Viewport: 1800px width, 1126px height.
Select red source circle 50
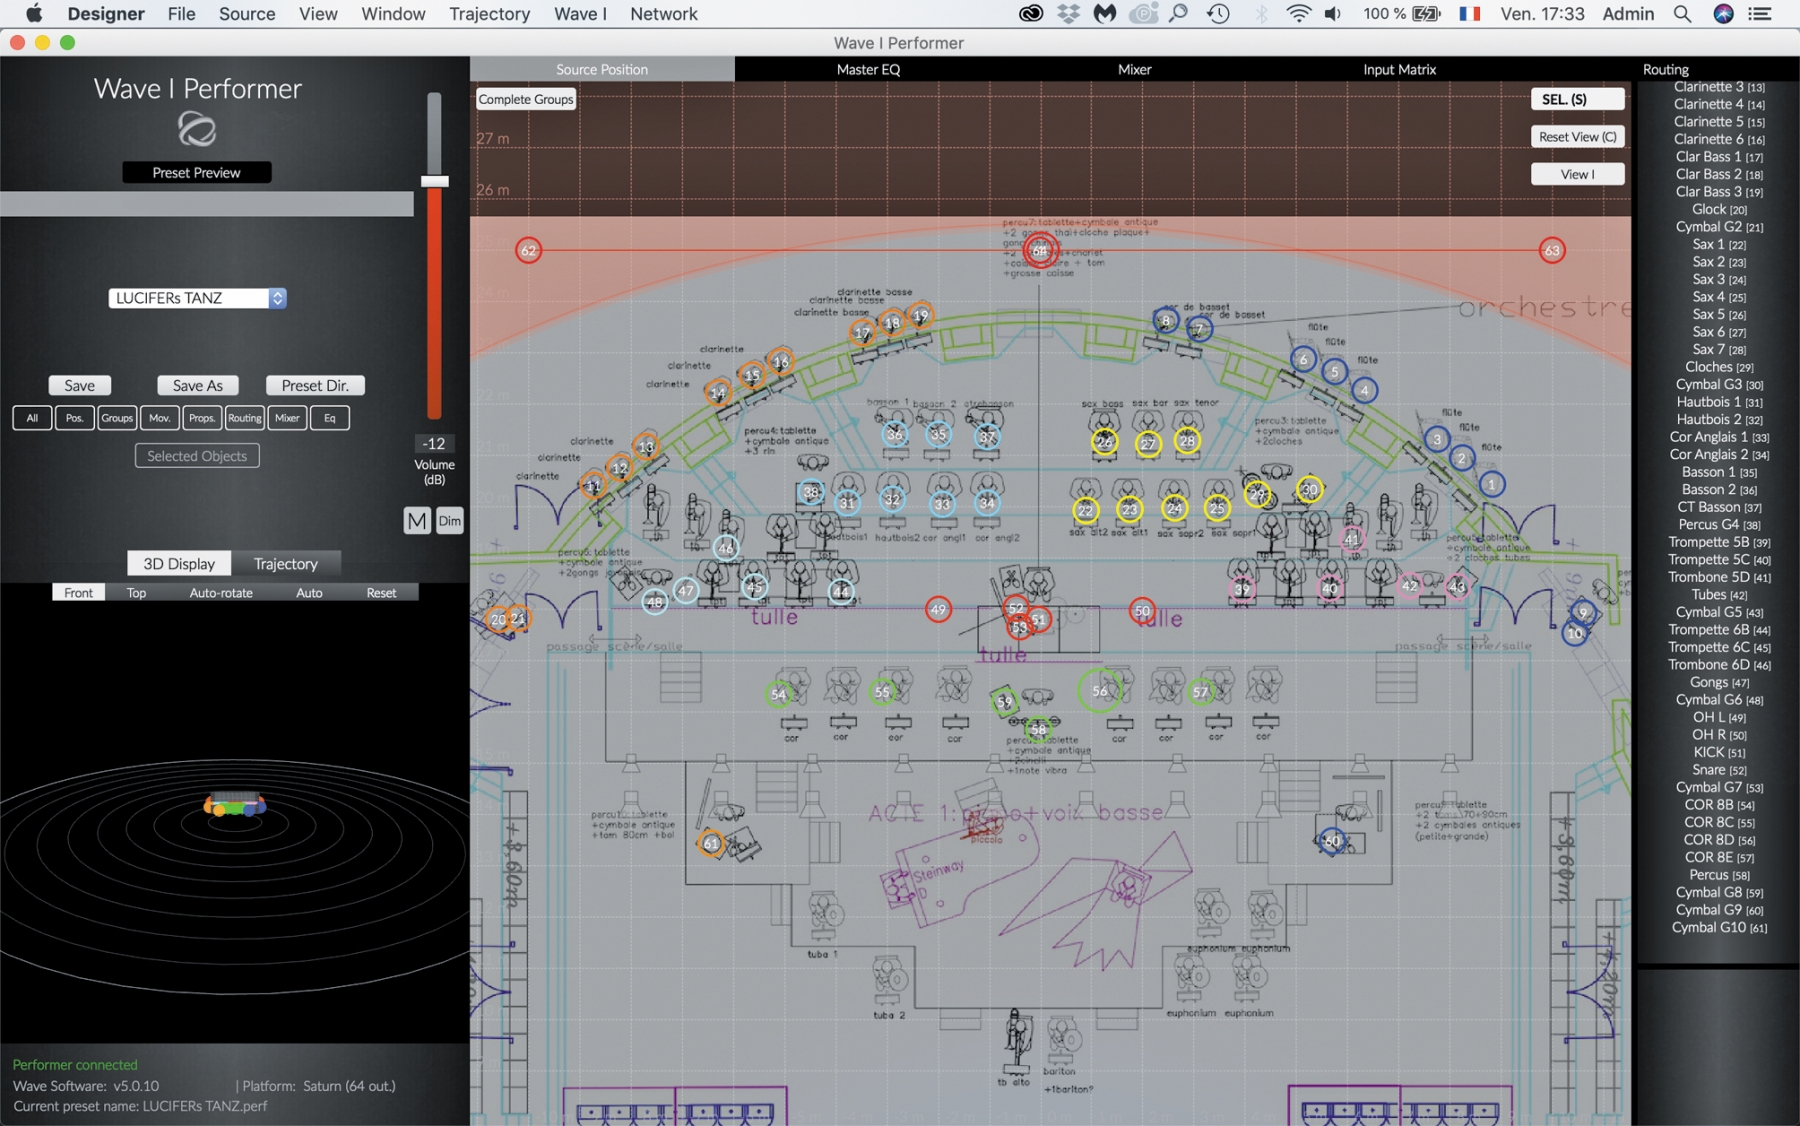click(x=1142, y=610)
